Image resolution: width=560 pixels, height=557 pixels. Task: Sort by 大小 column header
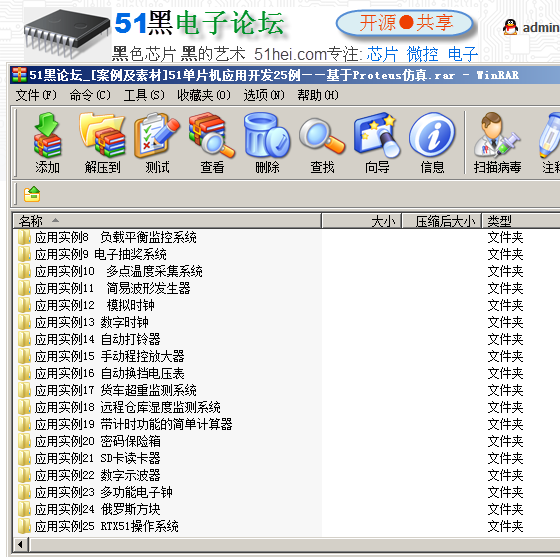[x=362, y=221]
